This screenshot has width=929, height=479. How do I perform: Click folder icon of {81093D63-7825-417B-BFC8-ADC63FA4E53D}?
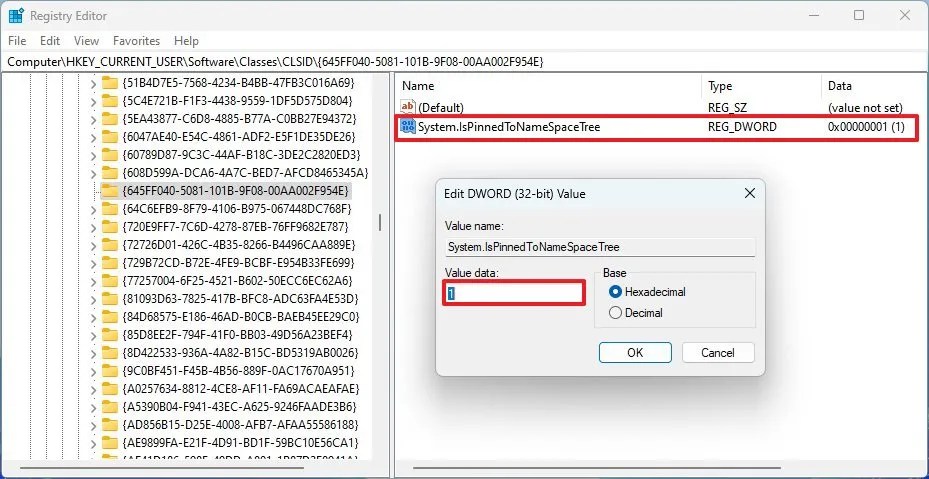tap(110, 299)
